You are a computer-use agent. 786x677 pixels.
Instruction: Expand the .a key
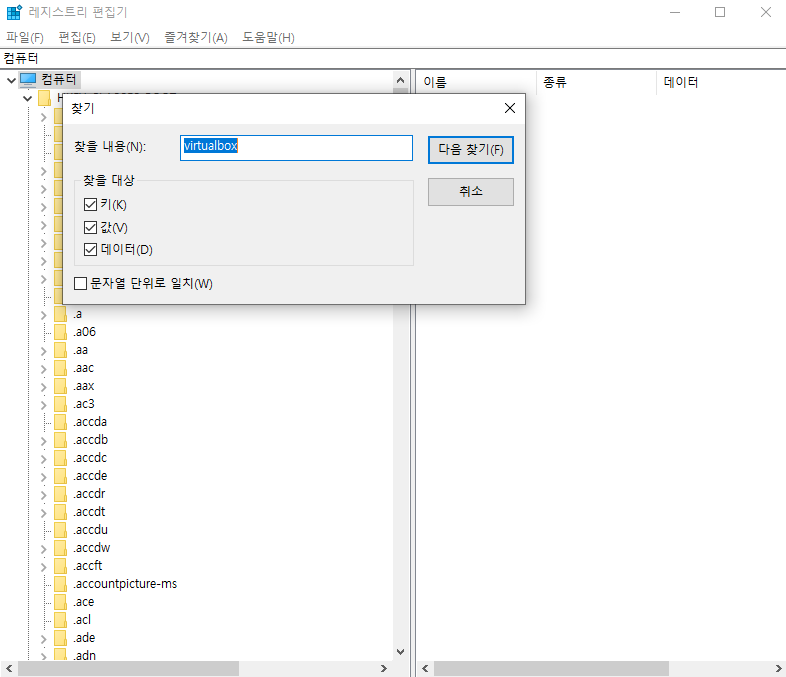44,315
